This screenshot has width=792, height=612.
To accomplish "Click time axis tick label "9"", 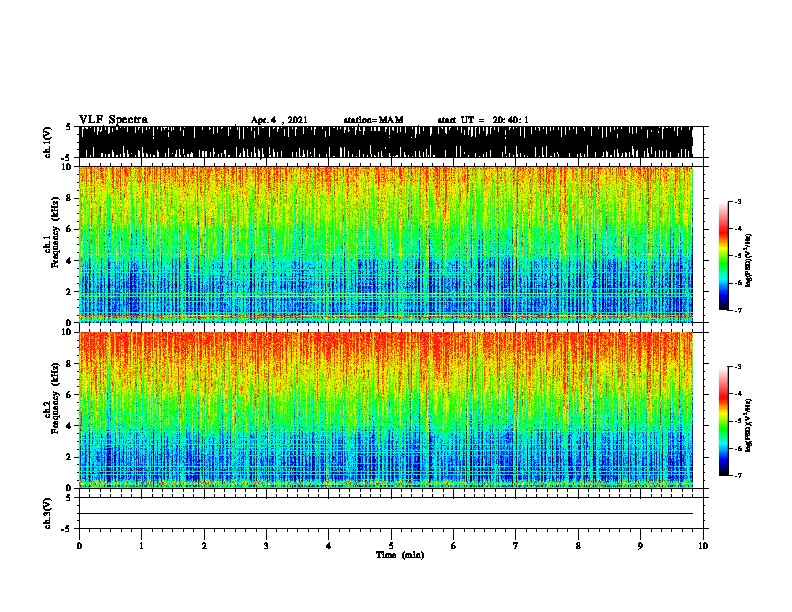I will point(640,546).
